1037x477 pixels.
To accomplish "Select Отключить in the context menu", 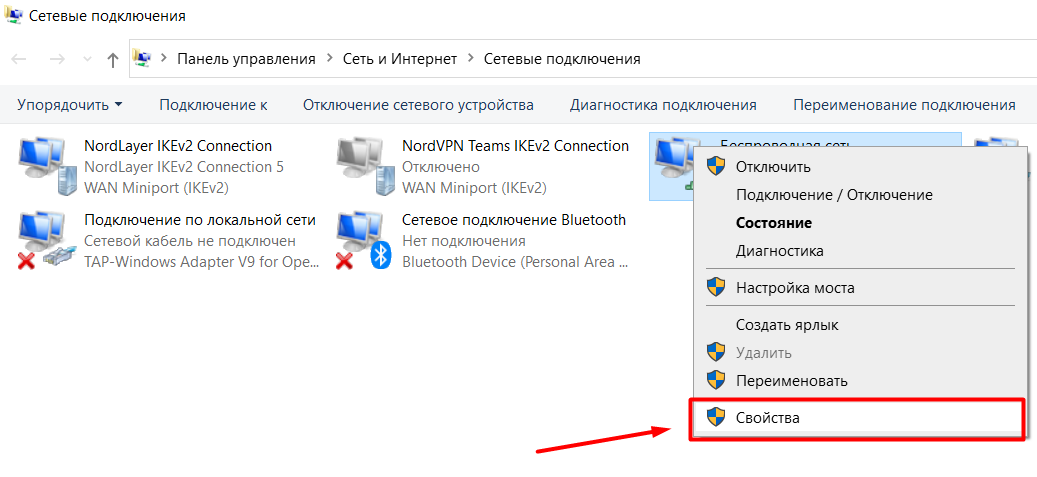I will point(773,167).
